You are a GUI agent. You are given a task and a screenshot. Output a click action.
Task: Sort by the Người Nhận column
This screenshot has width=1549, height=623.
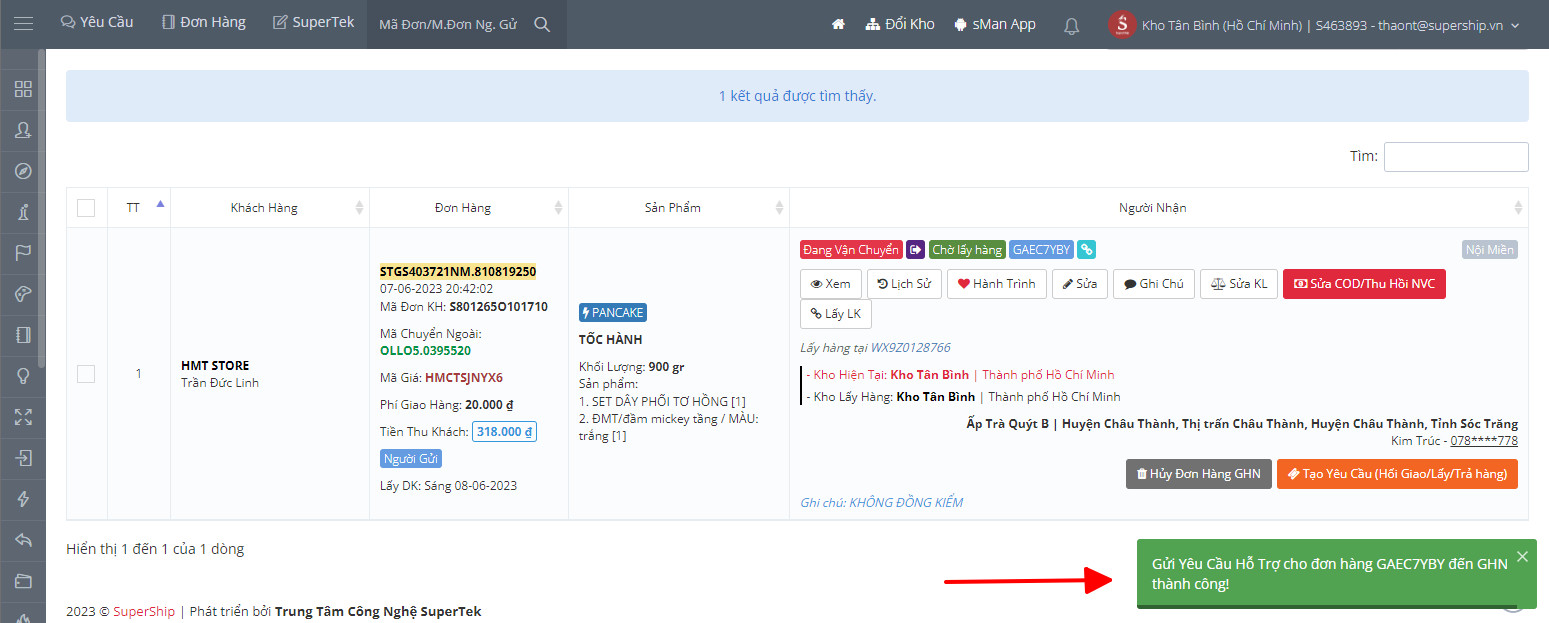coord(1159,207)
